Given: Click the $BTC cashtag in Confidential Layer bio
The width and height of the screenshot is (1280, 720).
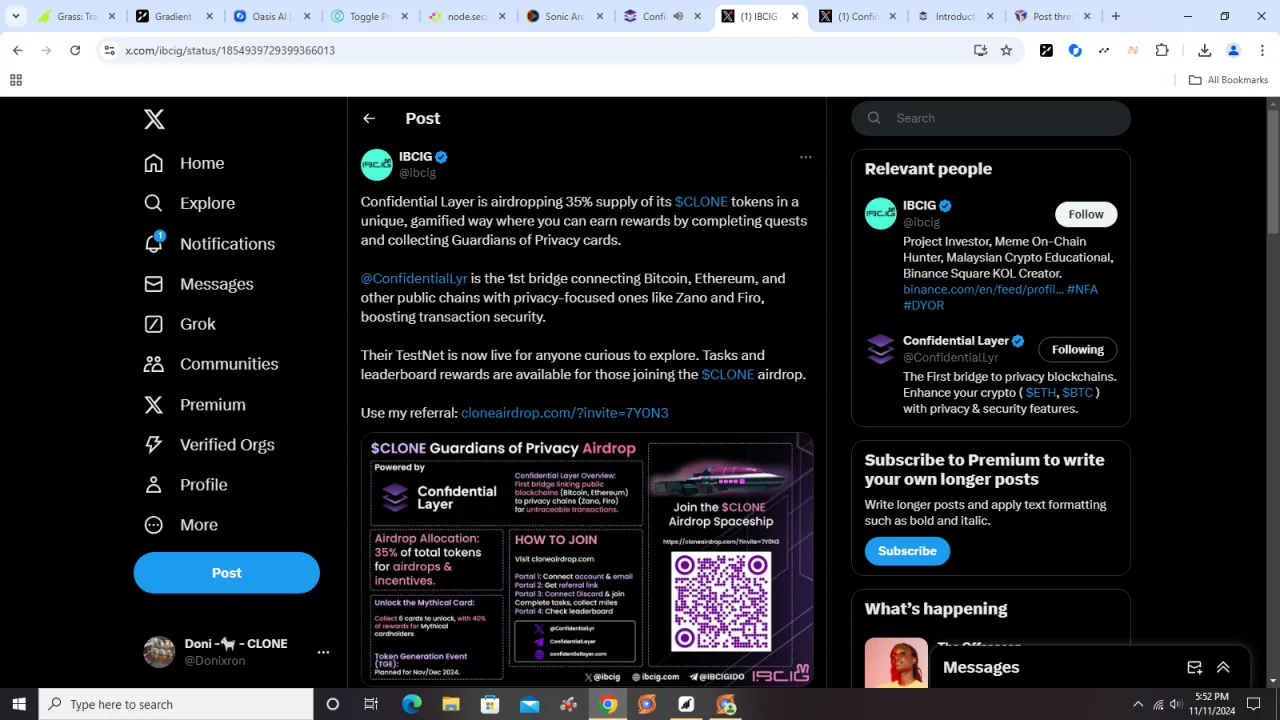Looking at the screenshot, I should click(1077, 393).
